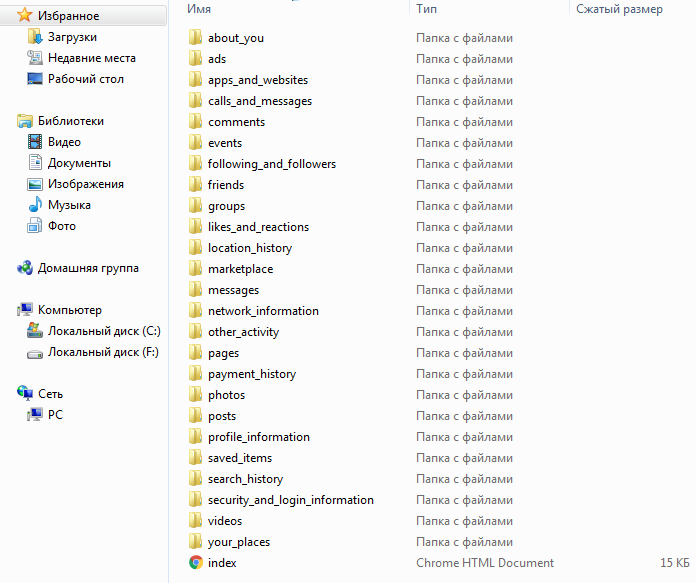This screenshot has height=583, width=696.
Task: Click the ads folder icon
Action: (x=195, y=58)
